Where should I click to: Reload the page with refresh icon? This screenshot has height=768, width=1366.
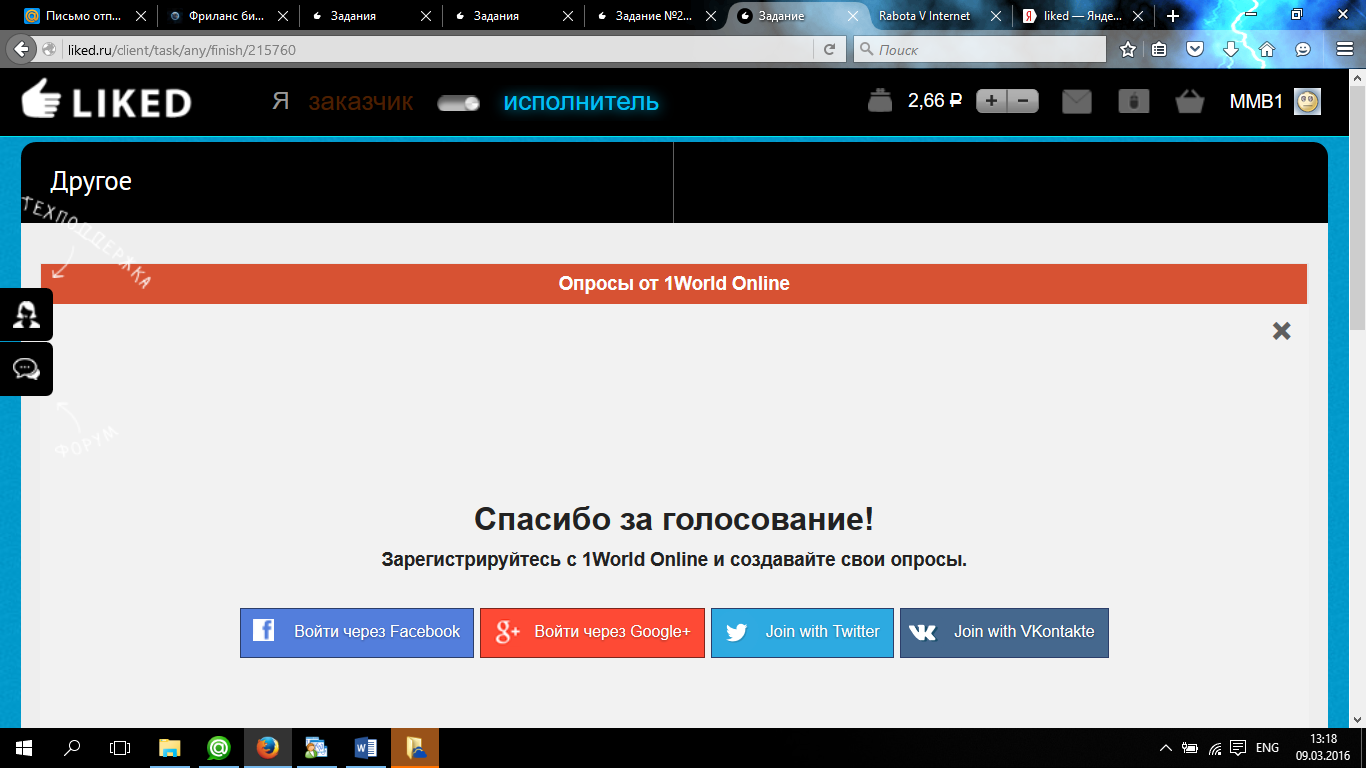coord(829,49)
